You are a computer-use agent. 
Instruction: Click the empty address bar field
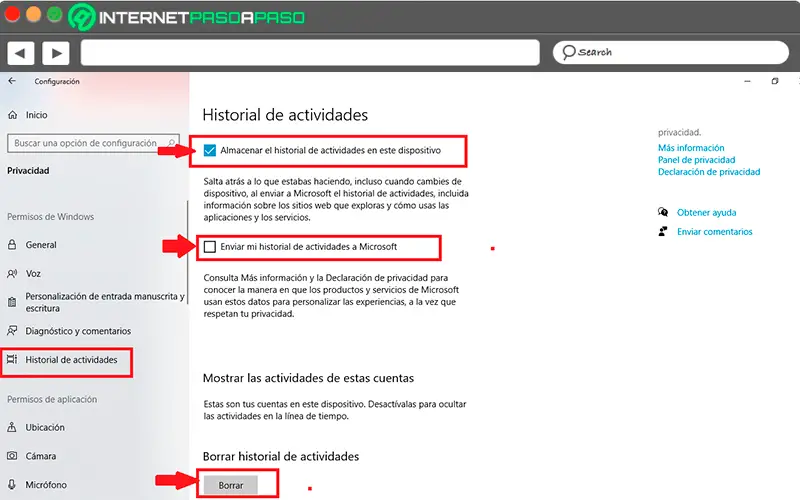[x=310, y=52]
